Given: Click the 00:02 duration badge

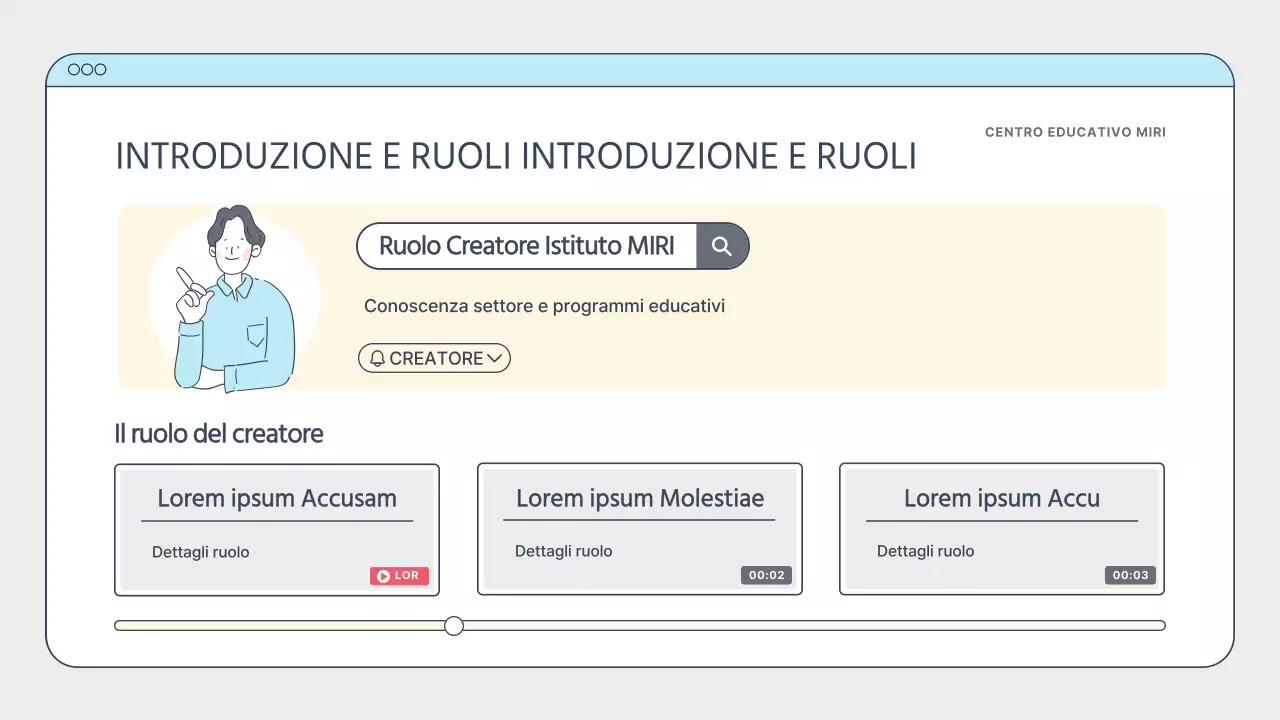Looking at the screenshot, I should (x=766, y=574).
